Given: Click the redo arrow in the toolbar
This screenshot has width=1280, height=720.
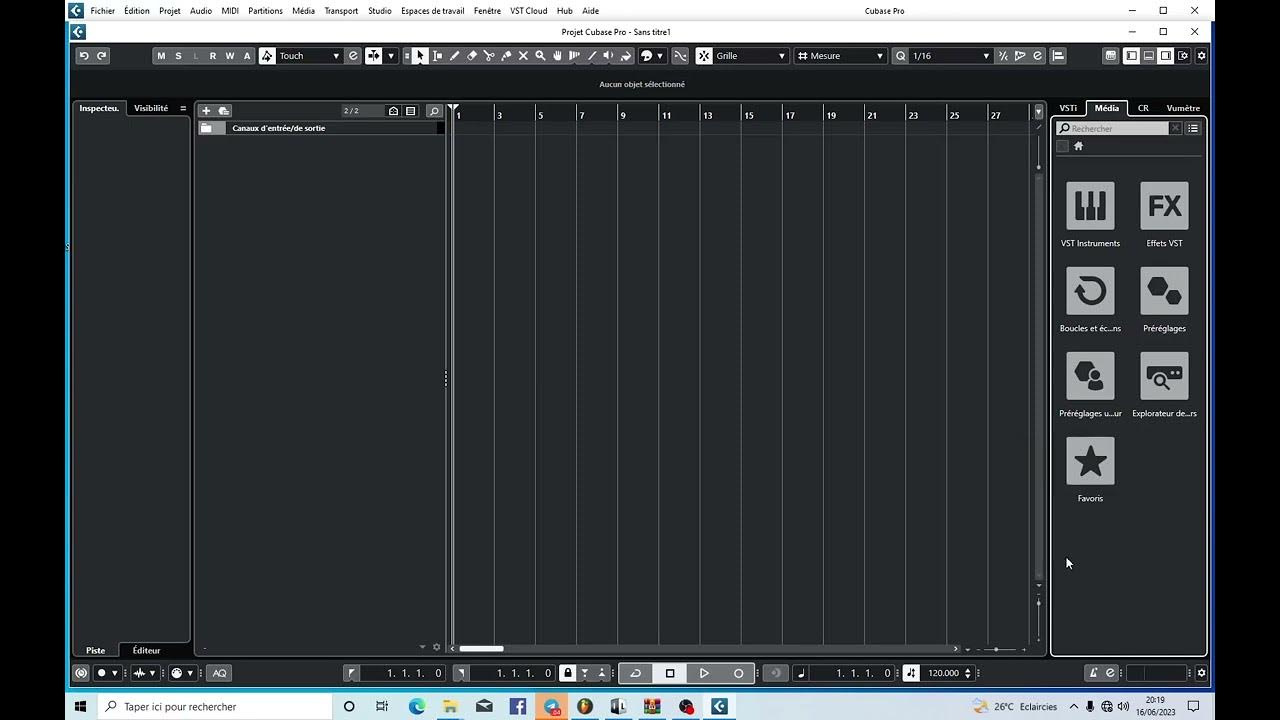Looking at the screenshot, I should click(101, 56).
